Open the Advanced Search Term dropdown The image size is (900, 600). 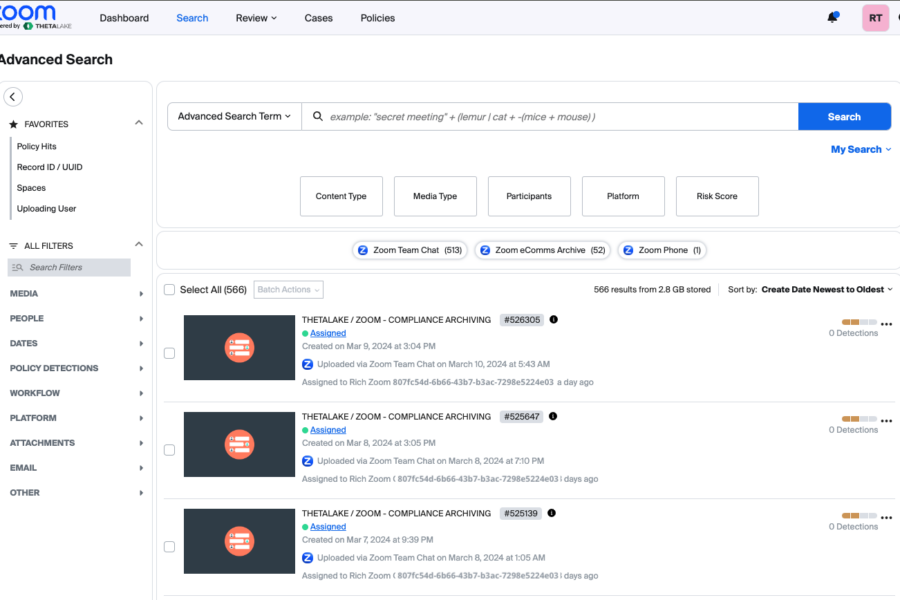234,117
